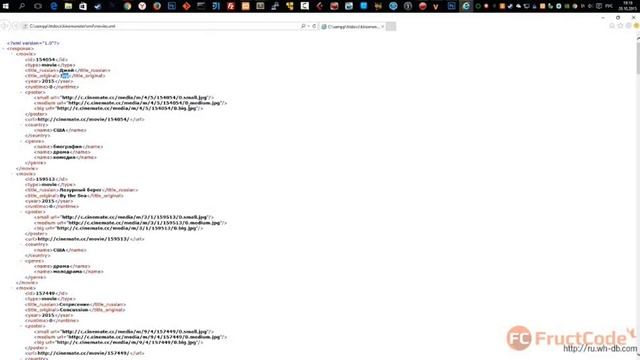Open the Windows Store taskbar icon
The height and width of the screenshot is (360, 640).
pos(83,6)
